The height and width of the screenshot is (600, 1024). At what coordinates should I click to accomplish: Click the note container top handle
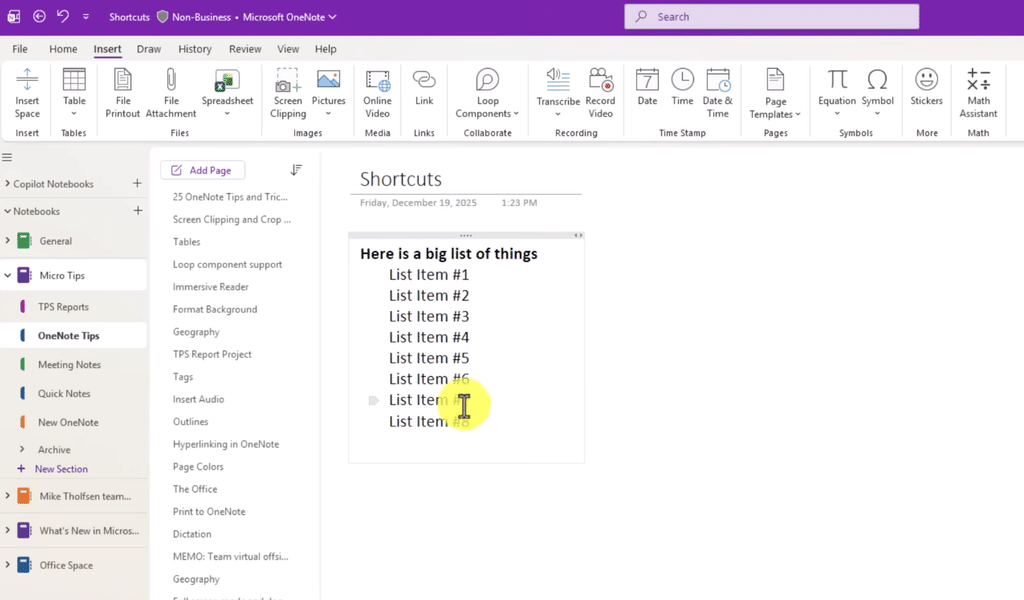click(466, 235)
